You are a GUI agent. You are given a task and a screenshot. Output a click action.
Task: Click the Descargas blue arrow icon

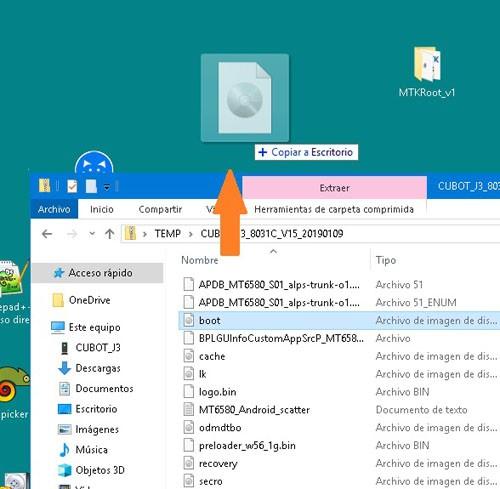64,368
